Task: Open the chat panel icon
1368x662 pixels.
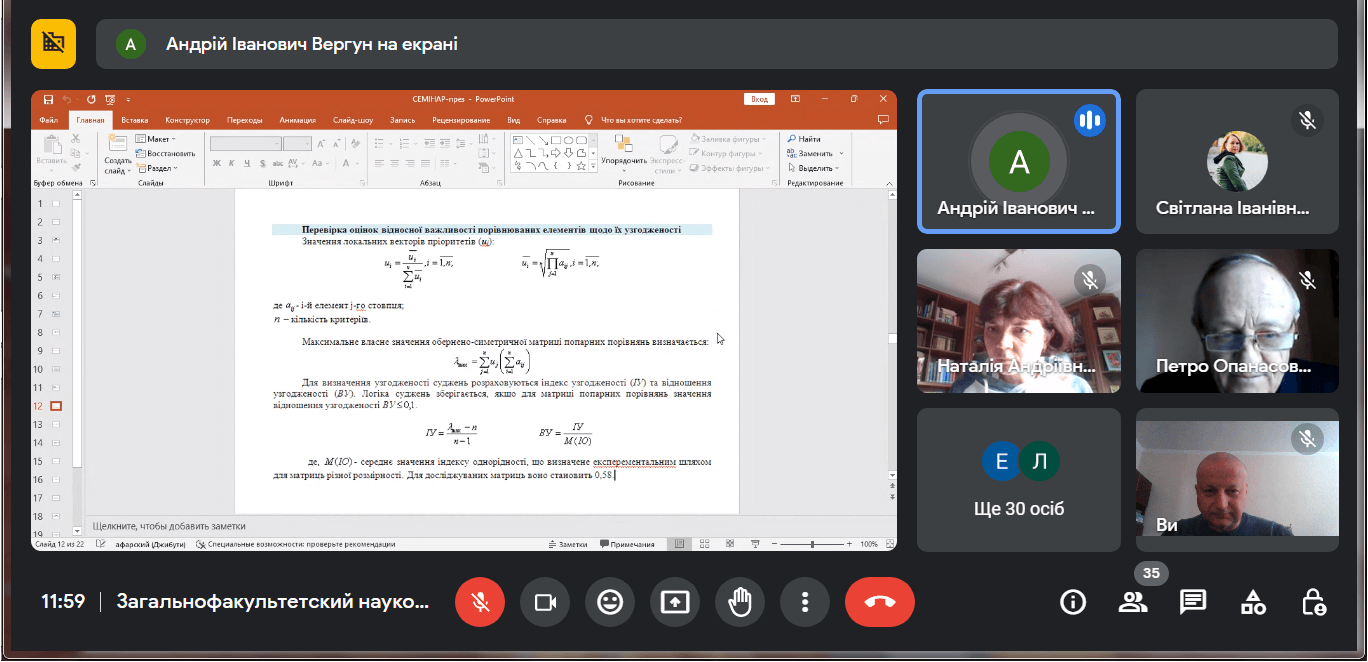Action: pyautogui.click(x=1192, y=602)
